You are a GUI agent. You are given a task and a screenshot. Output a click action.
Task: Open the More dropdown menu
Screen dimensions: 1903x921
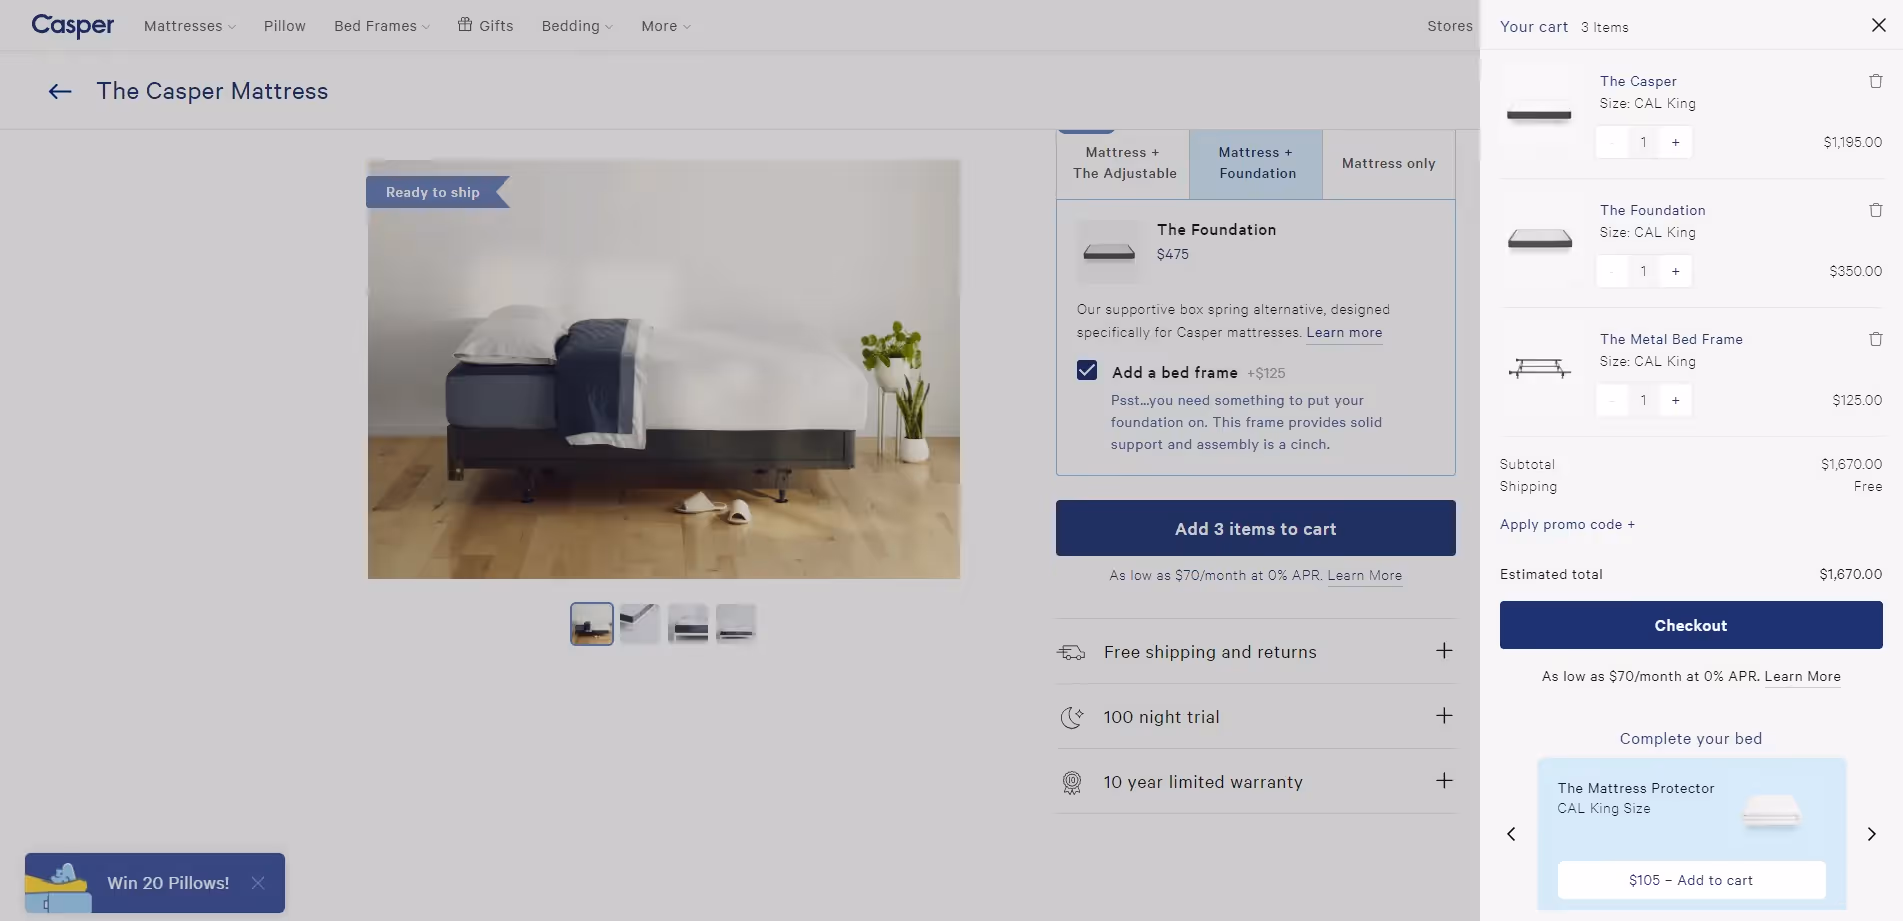click(666, 26)
